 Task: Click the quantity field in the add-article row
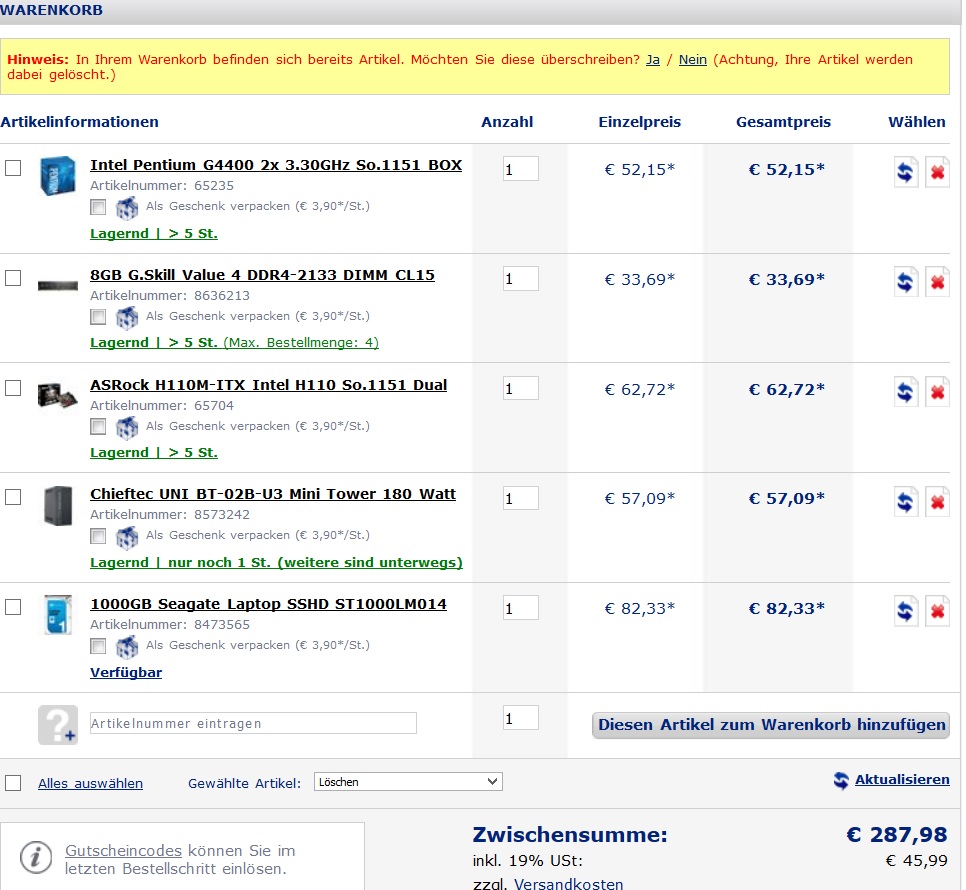(521, 718)
